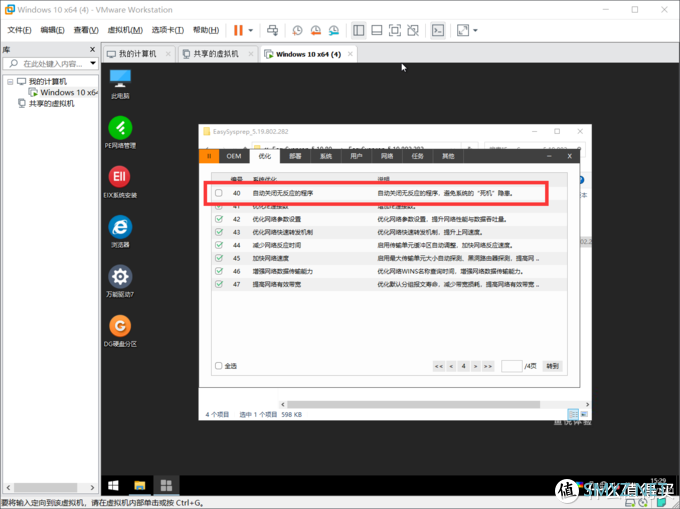Go to previous page with < button
The width and height of the screenshot is (680, 509).
(x=451, y=366)
